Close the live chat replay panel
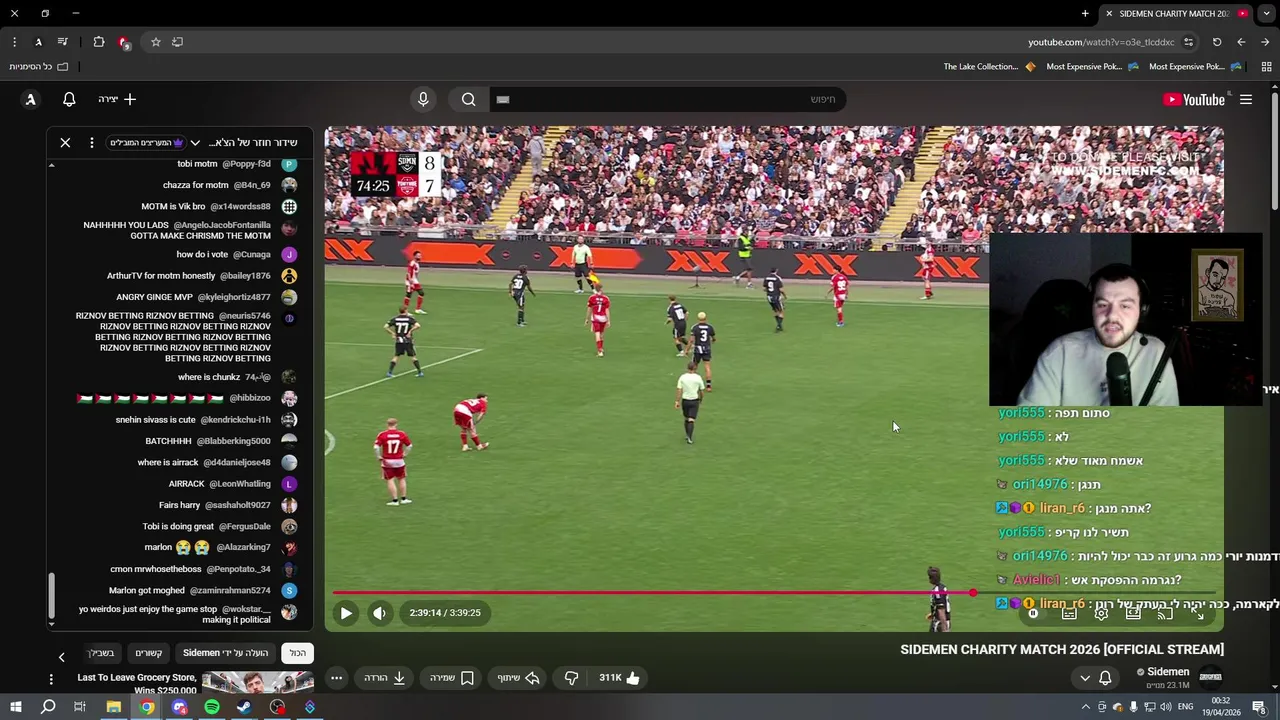 (65, 143)
